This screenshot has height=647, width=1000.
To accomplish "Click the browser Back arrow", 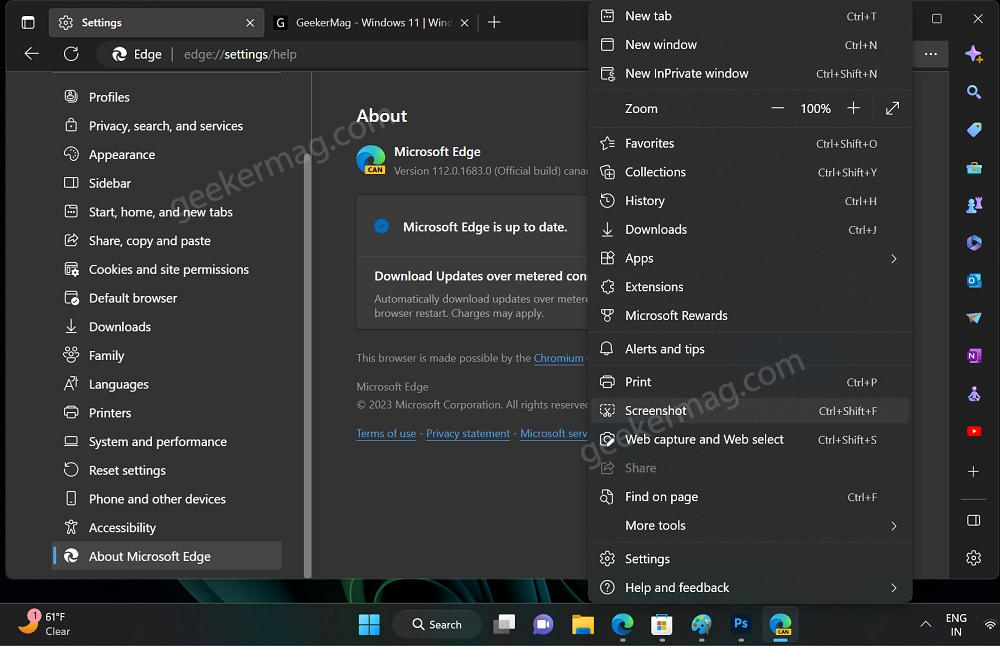I will click(x=31, y=54).
